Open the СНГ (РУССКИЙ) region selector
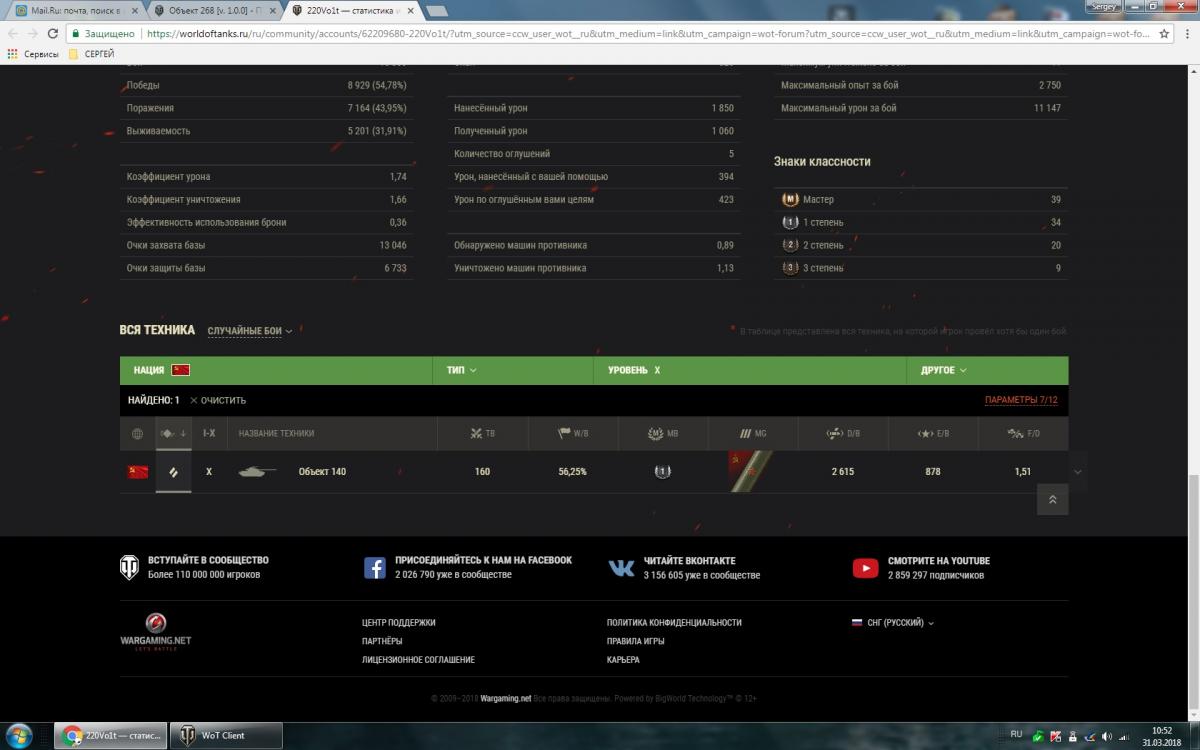 pos(893,622)
